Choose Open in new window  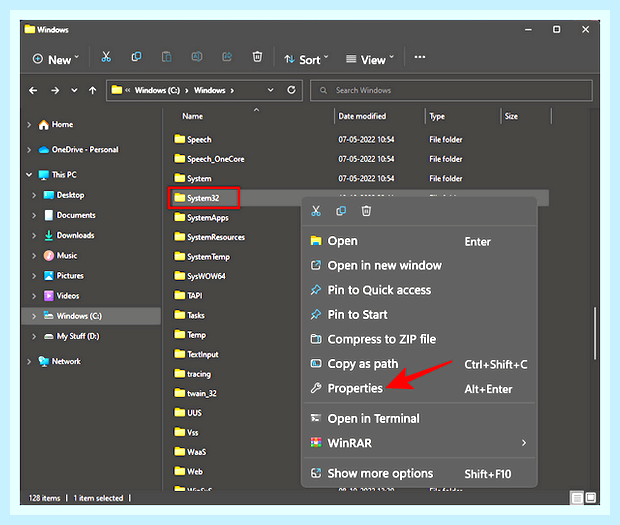pos(419,266)
